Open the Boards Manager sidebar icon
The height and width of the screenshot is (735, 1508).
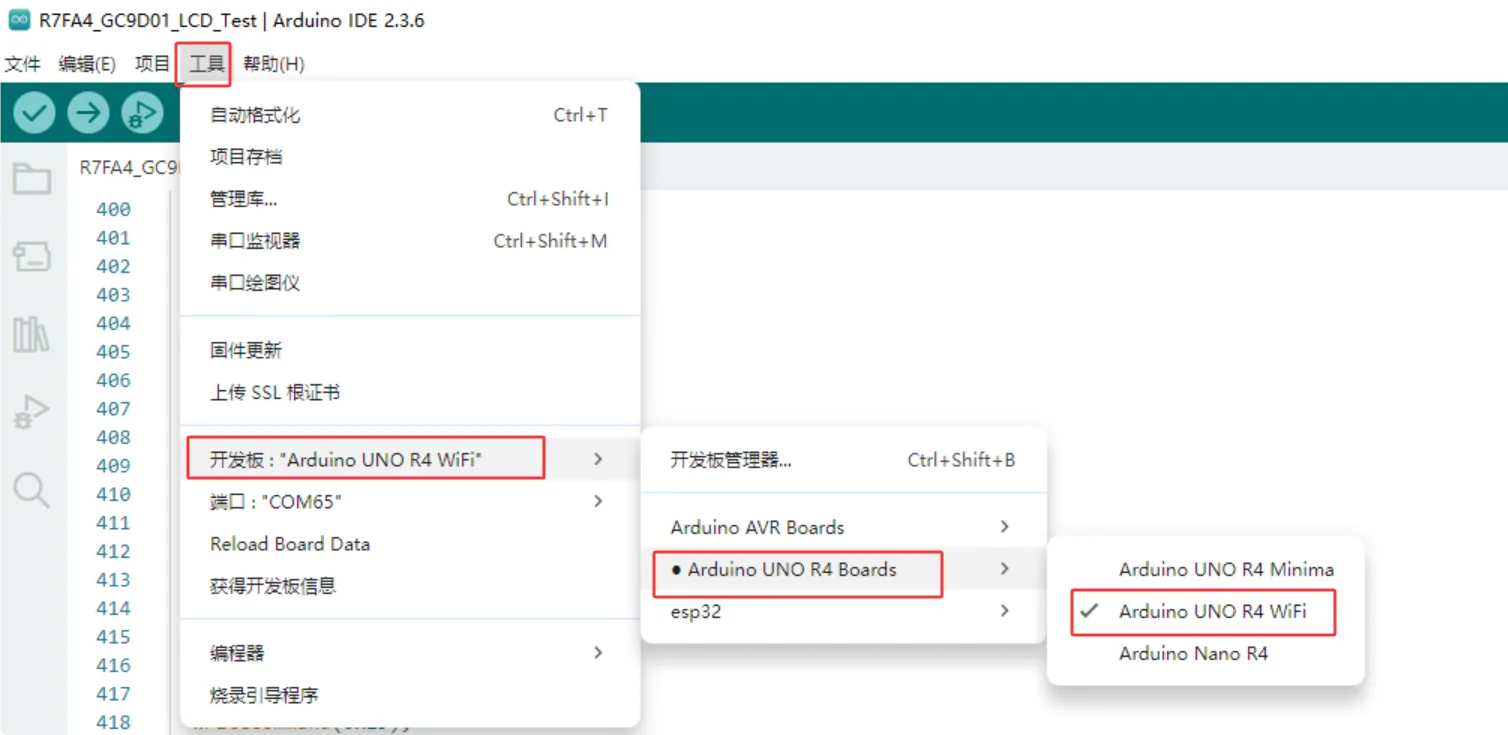point(31,256)
